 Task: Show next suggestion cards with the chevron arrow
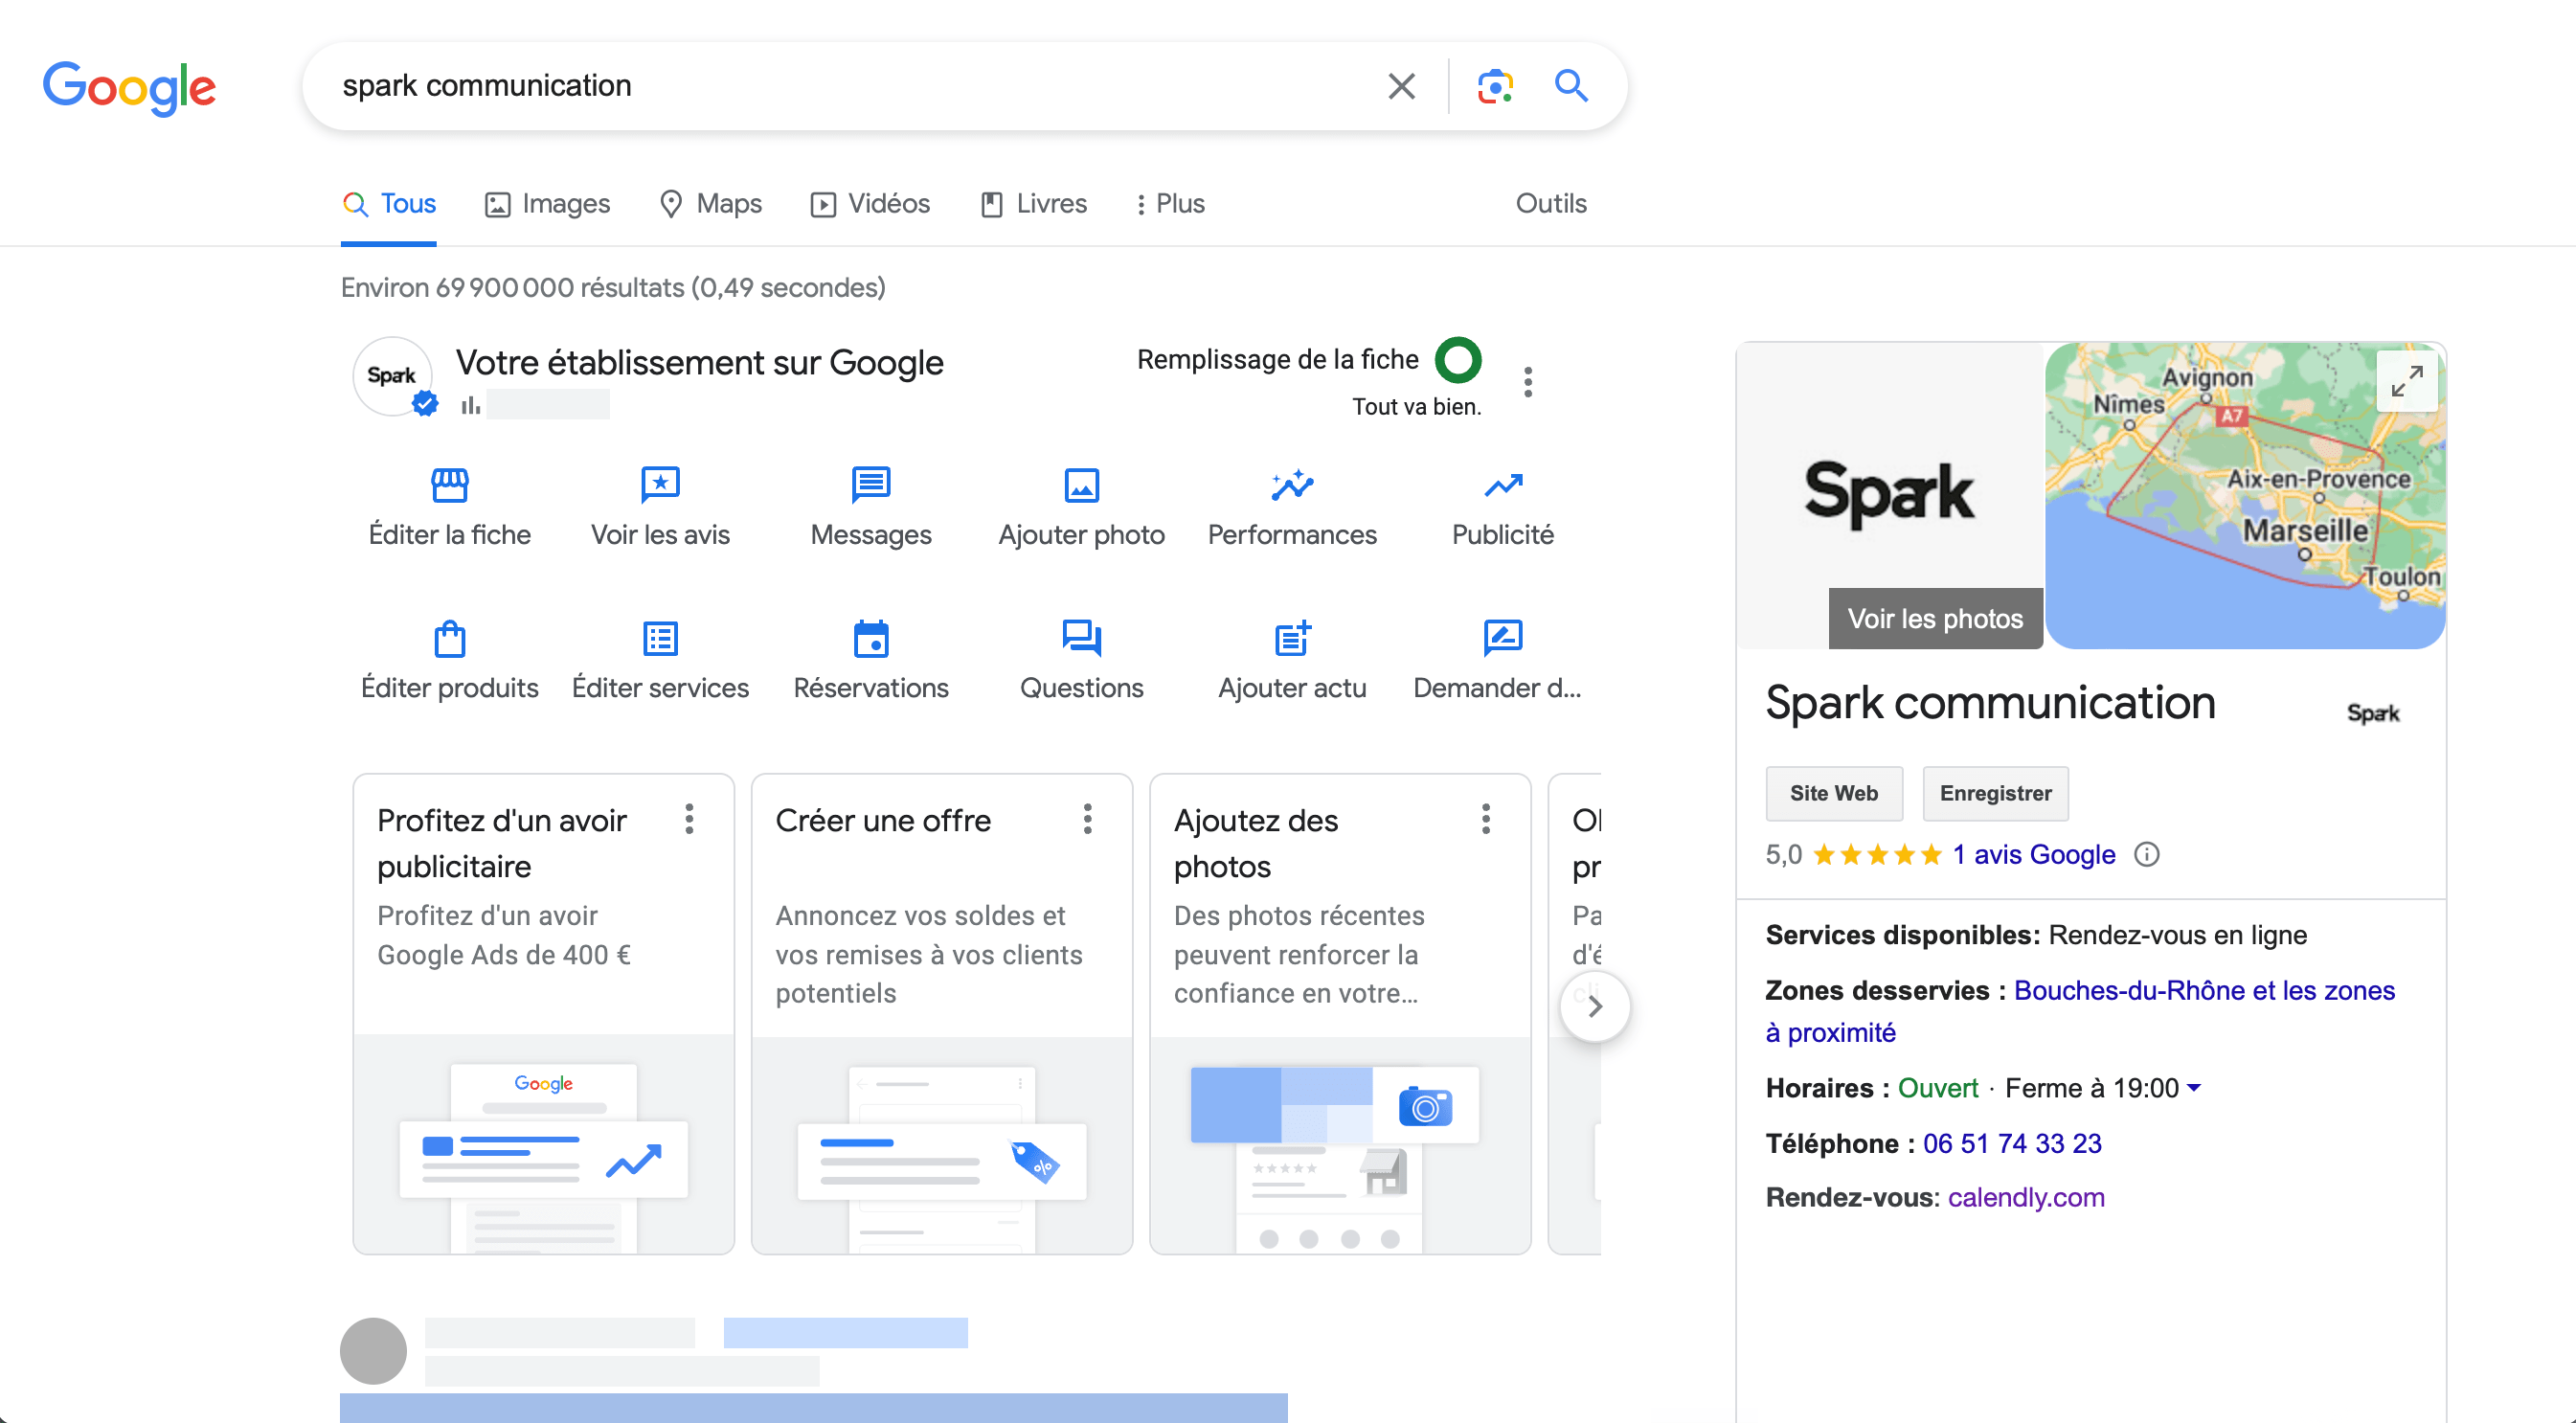click(1595, 1007)
